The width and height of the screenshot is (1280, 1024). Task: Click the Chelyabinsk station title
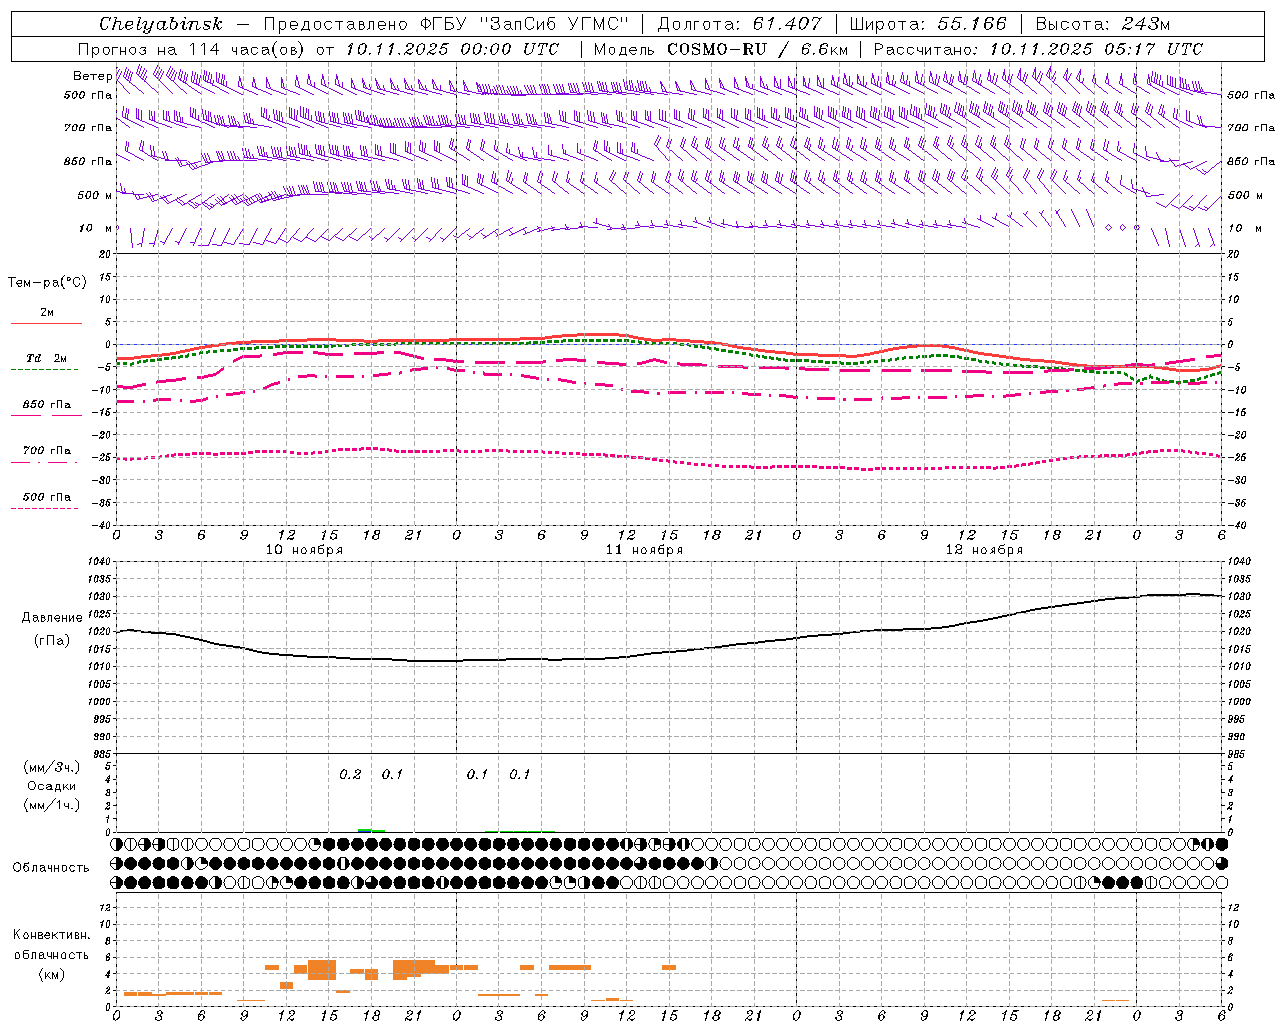[x=160, y=24]
